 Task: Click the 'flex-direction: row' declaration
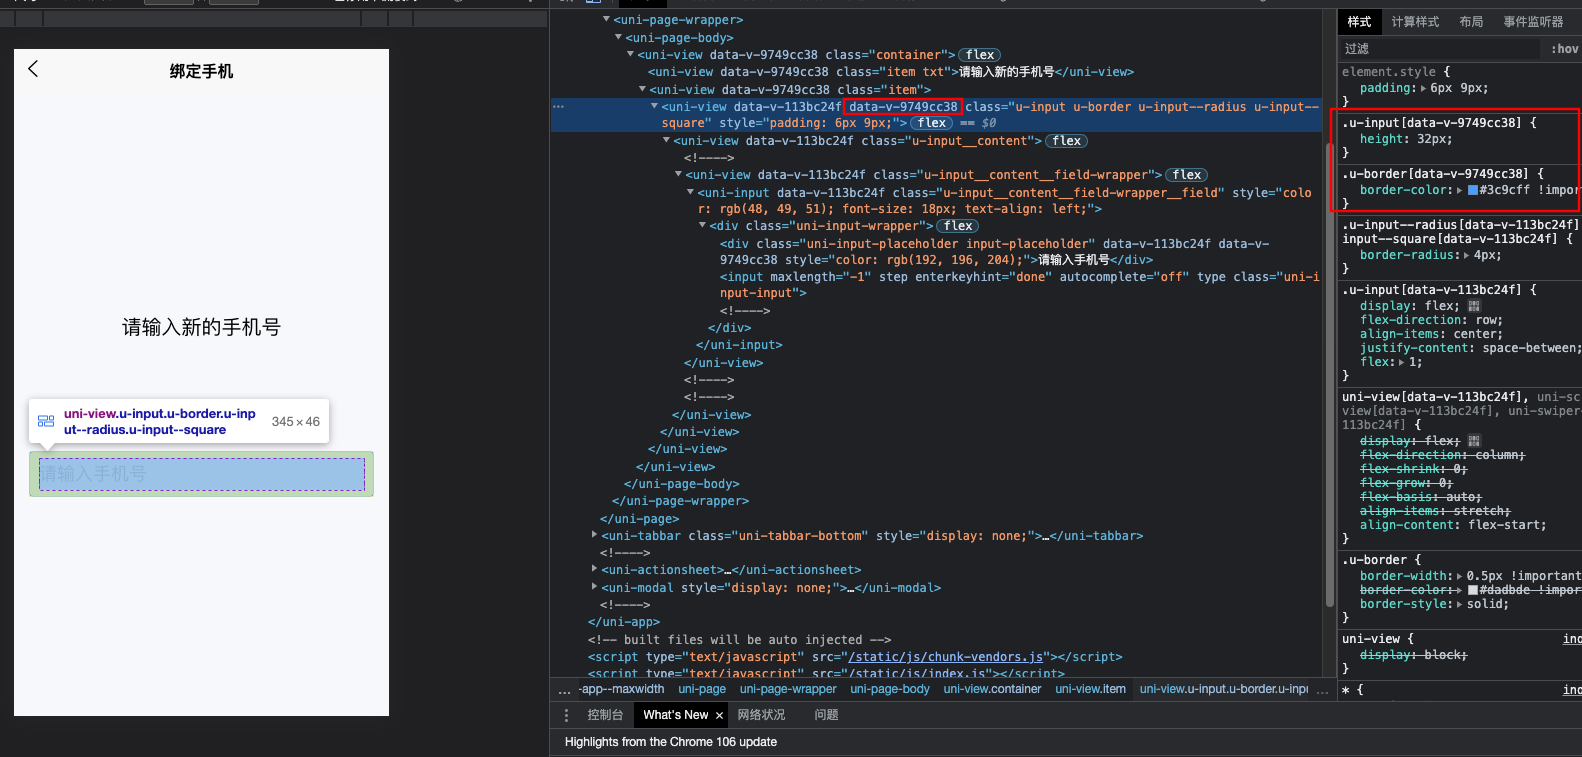click(1431, 320)
